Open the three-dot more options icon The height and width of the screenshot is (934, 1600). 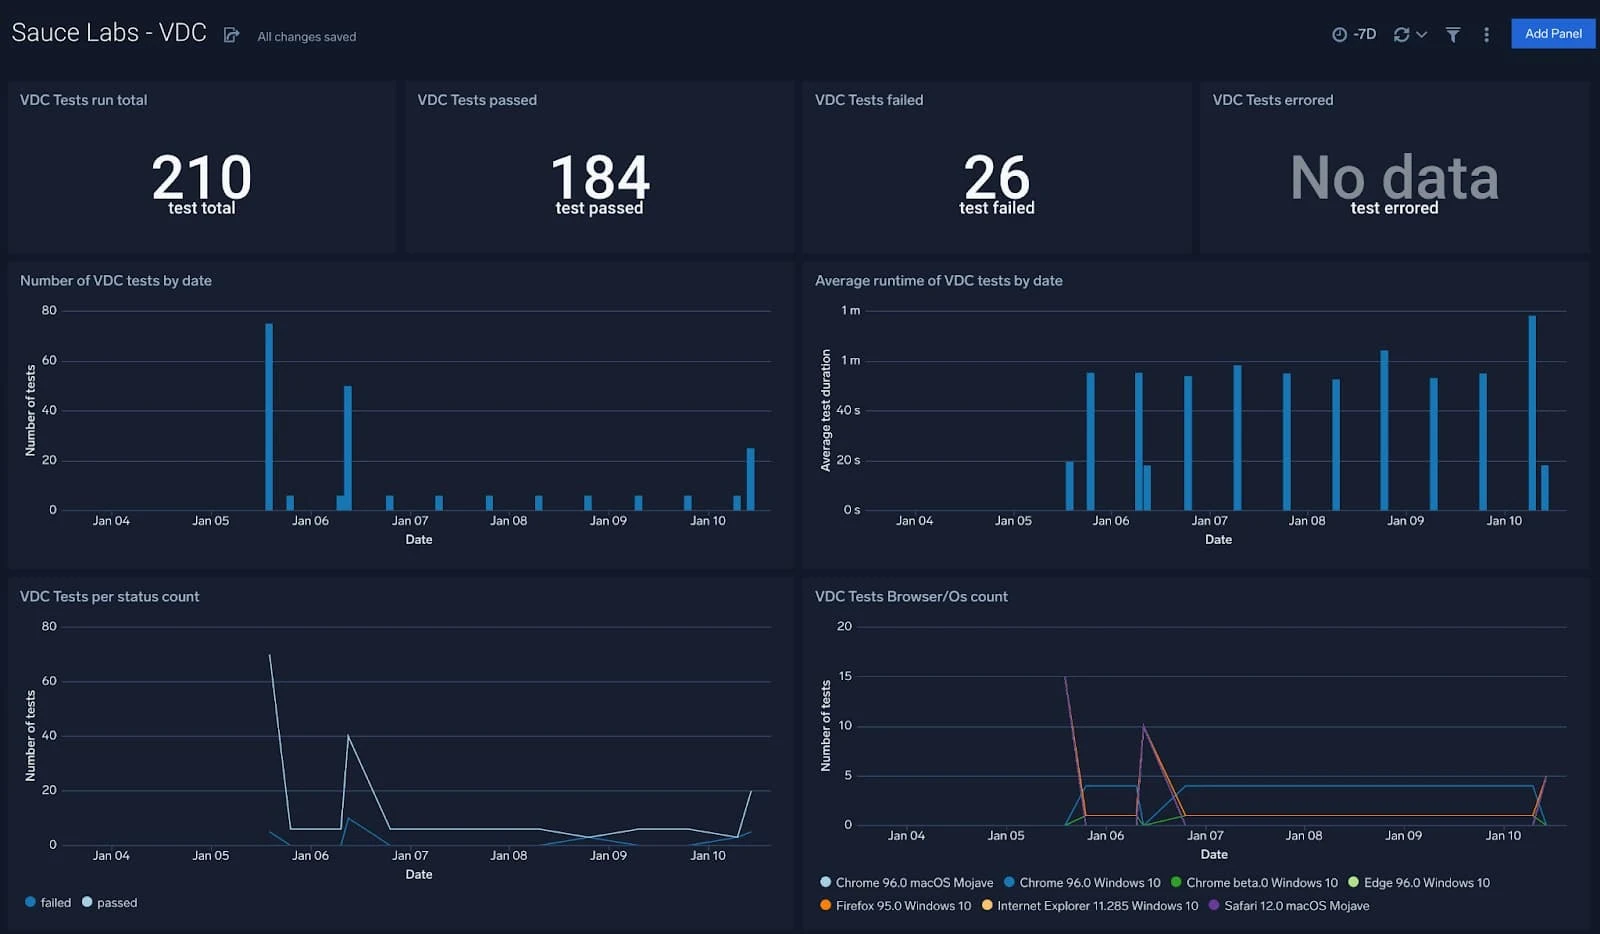pos(1486,34)
